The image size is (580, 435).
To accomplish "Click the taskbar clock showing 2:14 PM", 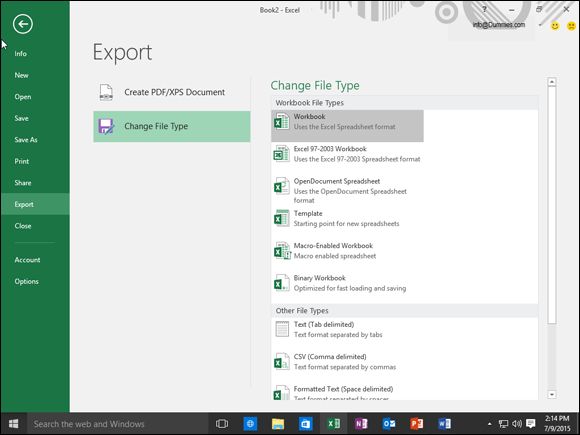I will (x=557, y=424).
